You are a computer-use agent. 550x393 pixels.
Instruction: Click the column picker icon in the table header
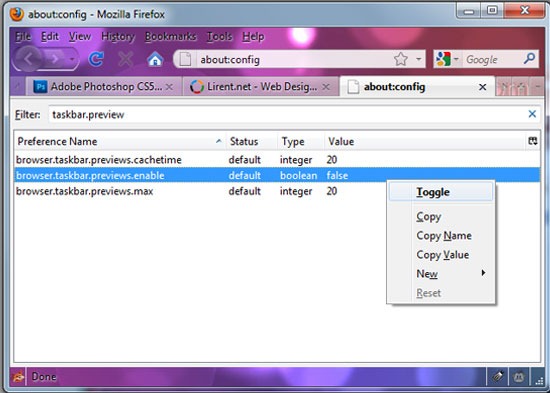coord(532,141)
